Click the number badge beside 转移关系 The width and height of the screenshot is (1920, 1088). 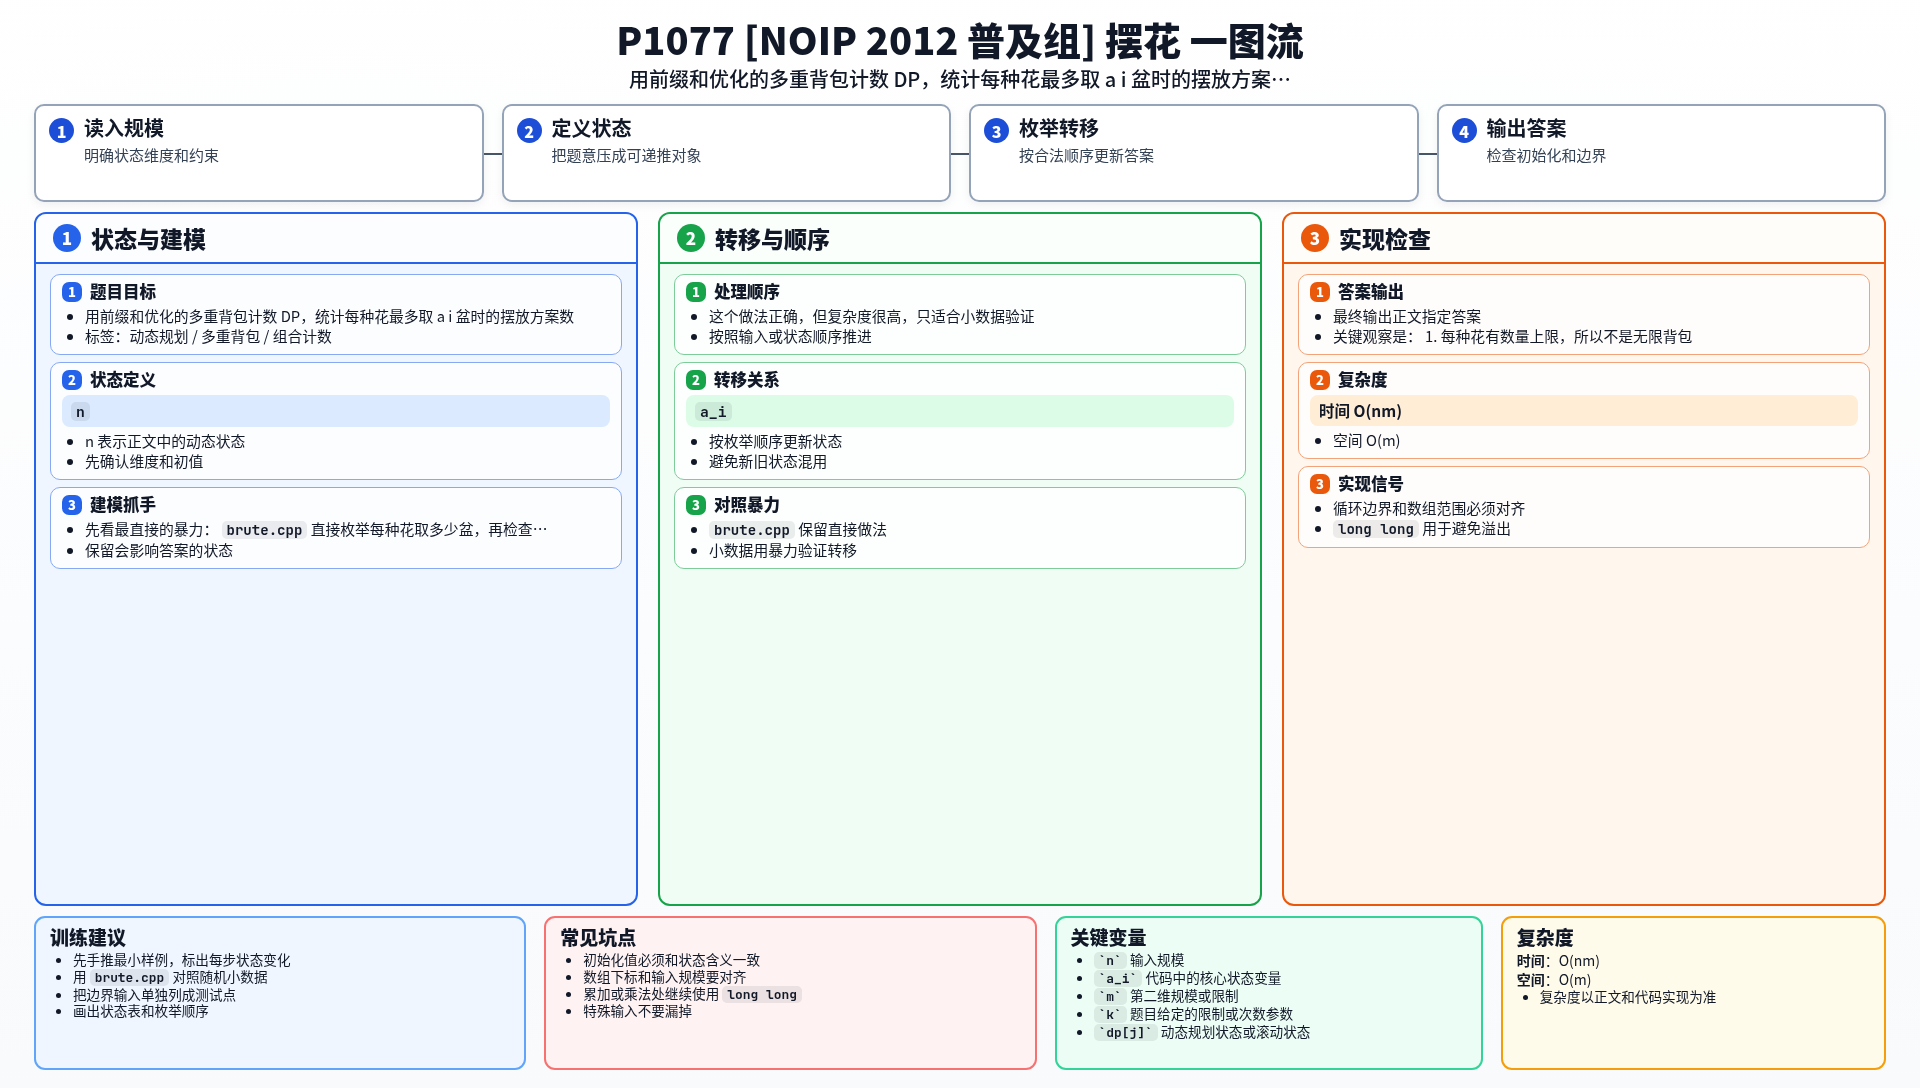[696, 380]
